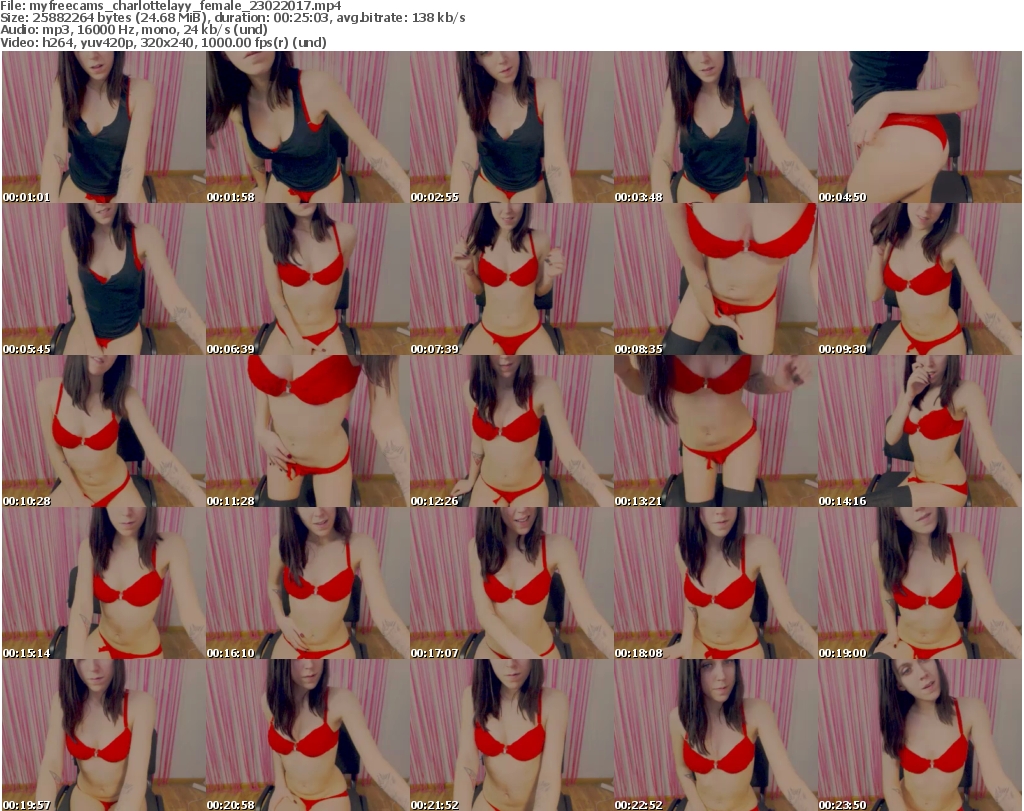Open the frame marked 00:10:28
Image resolution: width=1024 pixels, height=811 pixels.
click(104, 432)
